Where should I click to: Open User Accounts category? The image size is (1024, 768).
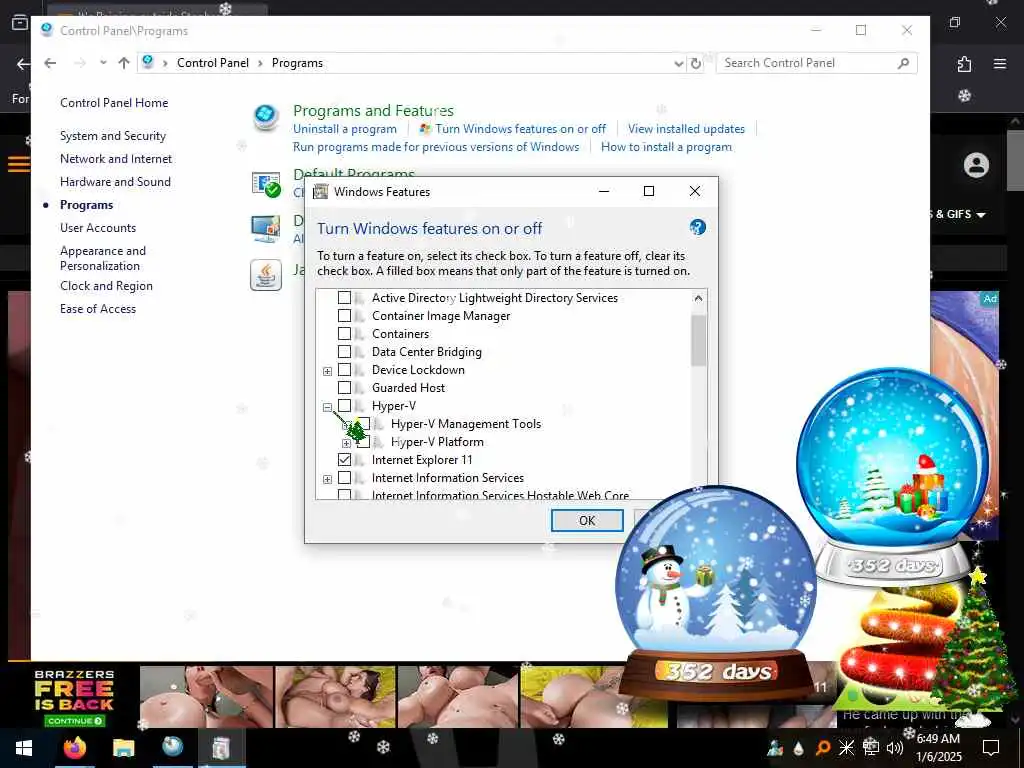[98, 228]
